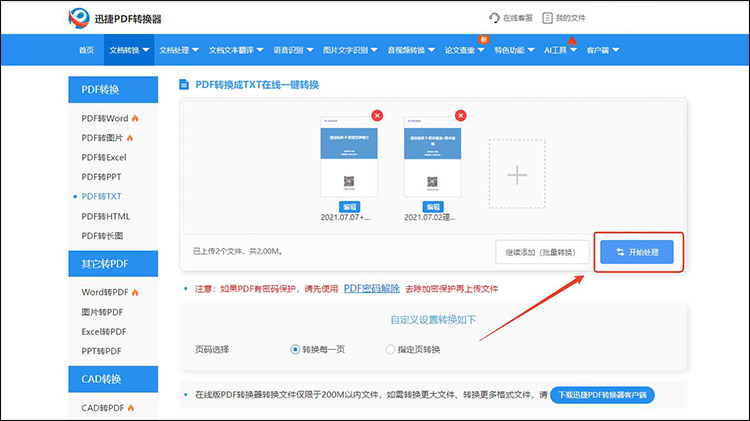Click 继续添加（批量转换） button
The height and width of the screenshot is (421, 750).
542,252
